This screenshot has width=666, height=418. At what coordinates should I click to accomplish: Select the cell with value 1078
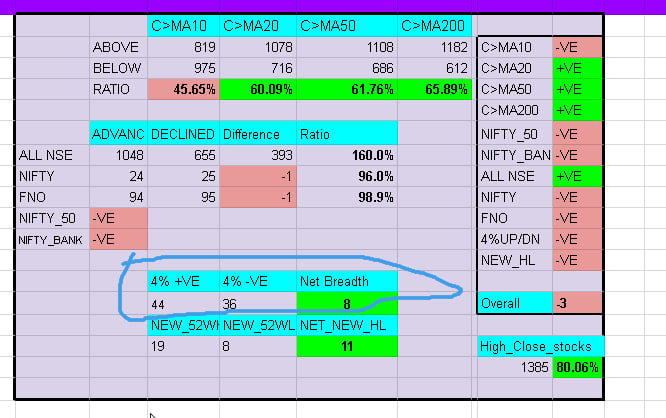pos(258,47)
